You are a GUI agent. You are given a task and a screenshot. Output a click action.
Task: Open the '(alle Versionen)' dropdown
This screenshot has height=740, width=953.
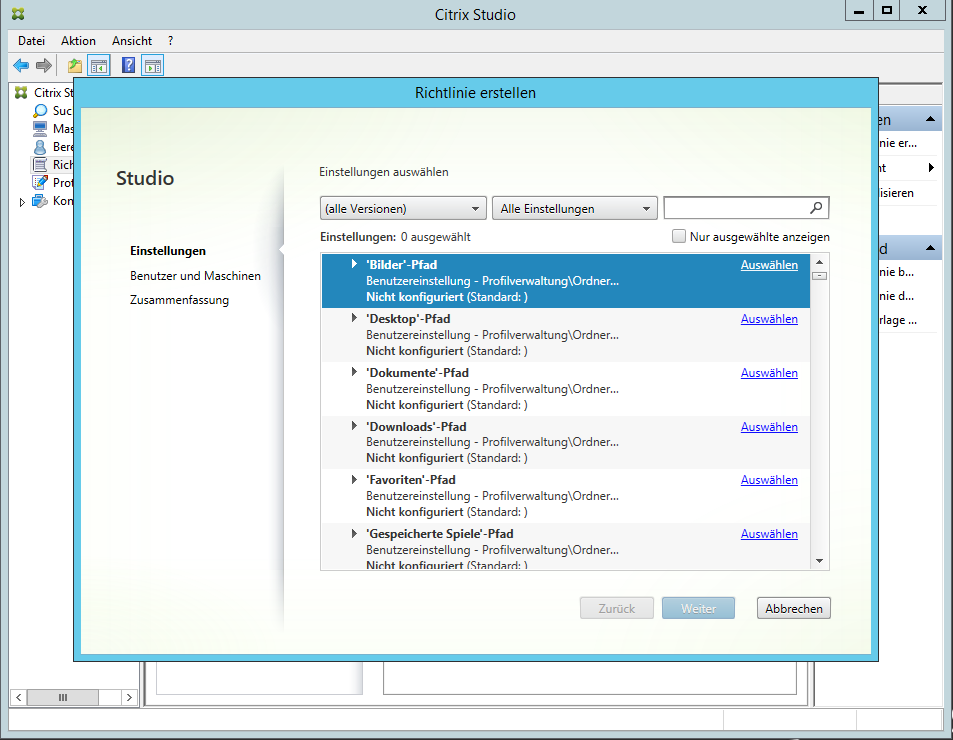403,208
